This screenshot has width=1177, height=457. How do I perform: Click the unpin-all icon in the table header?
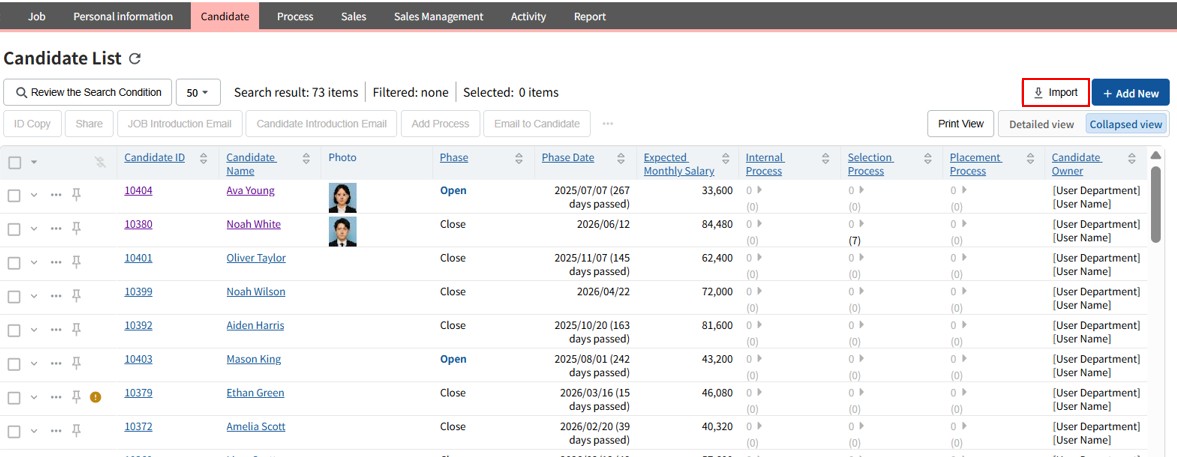[100, 162]
